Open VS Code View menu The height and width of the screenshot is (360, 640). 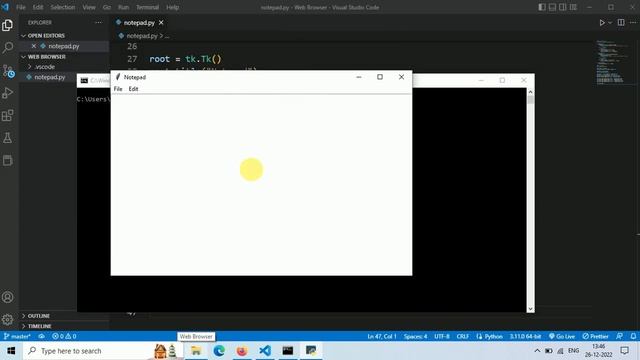[89, 7]
